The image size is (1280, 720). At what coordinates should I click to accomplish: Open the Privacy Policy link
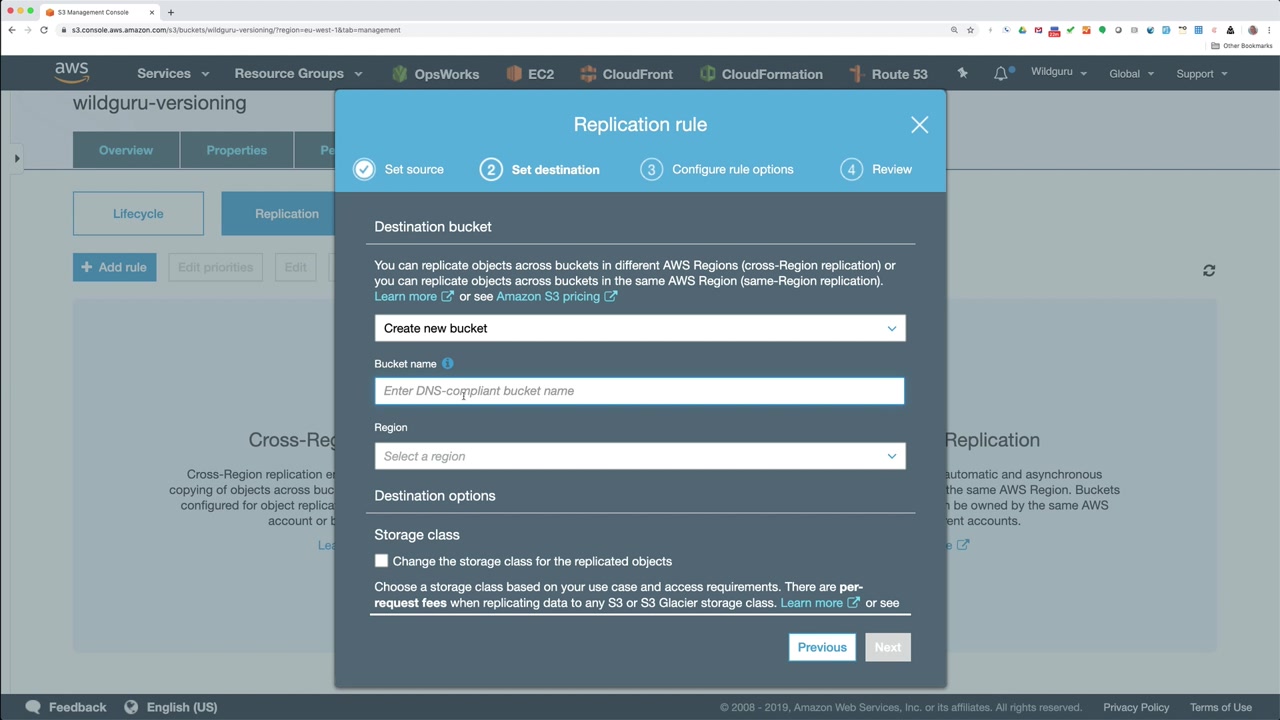[x=1136, y=707]
